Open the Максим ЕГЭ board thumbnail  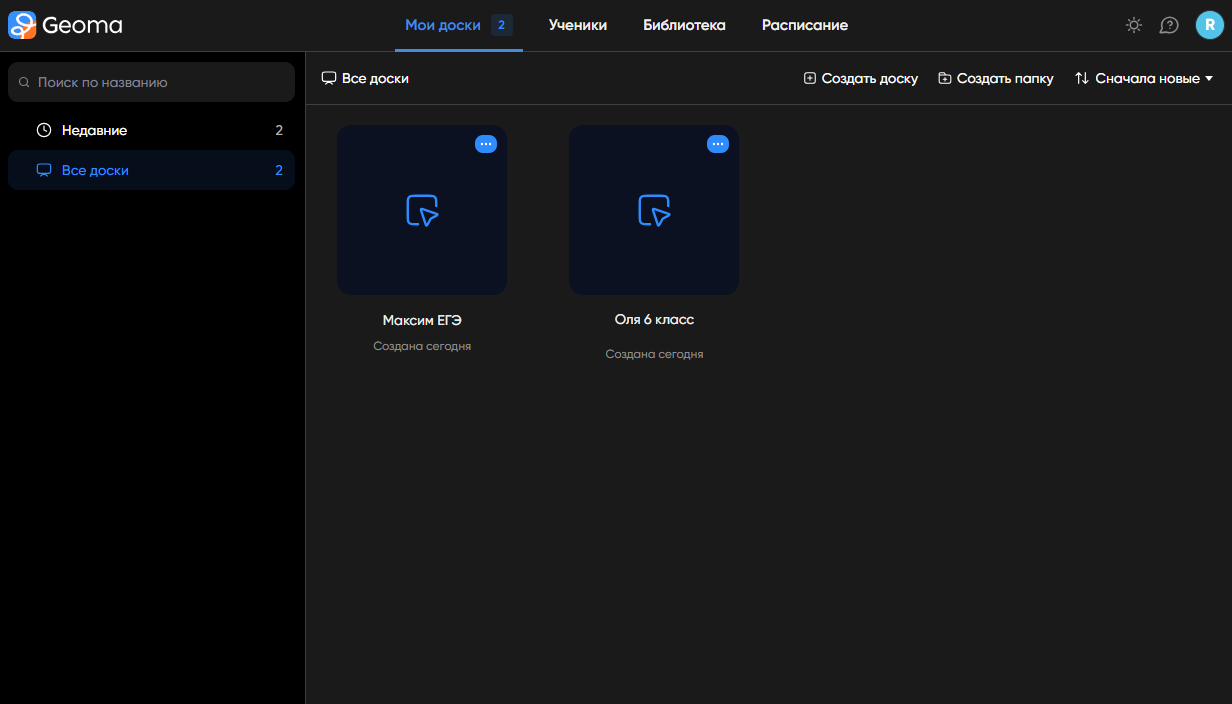point(422,210)
